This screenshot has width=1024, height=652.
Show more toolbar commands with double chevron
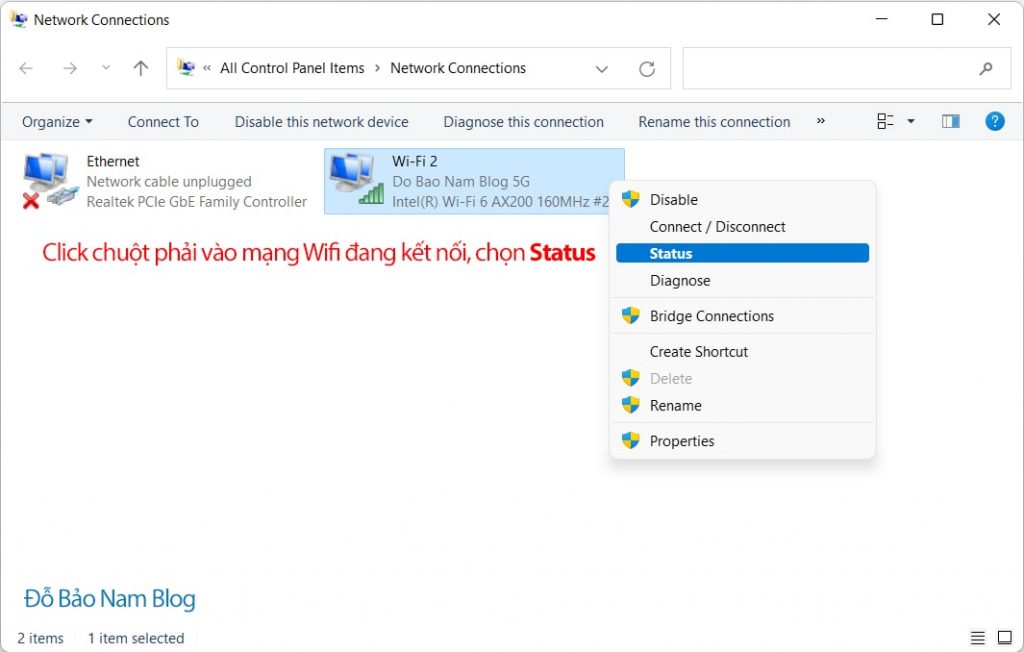coord(820,121)
